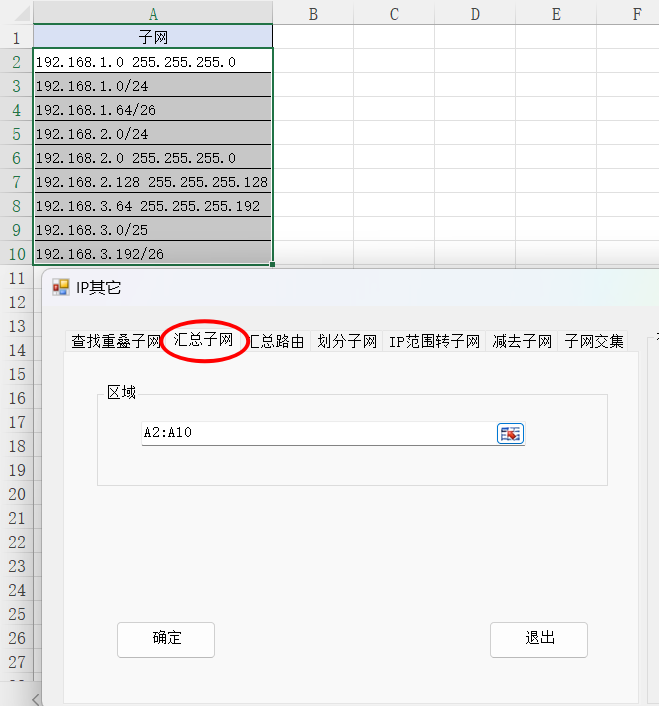
Task: Select row 10 header
Action: pos(17,254)
